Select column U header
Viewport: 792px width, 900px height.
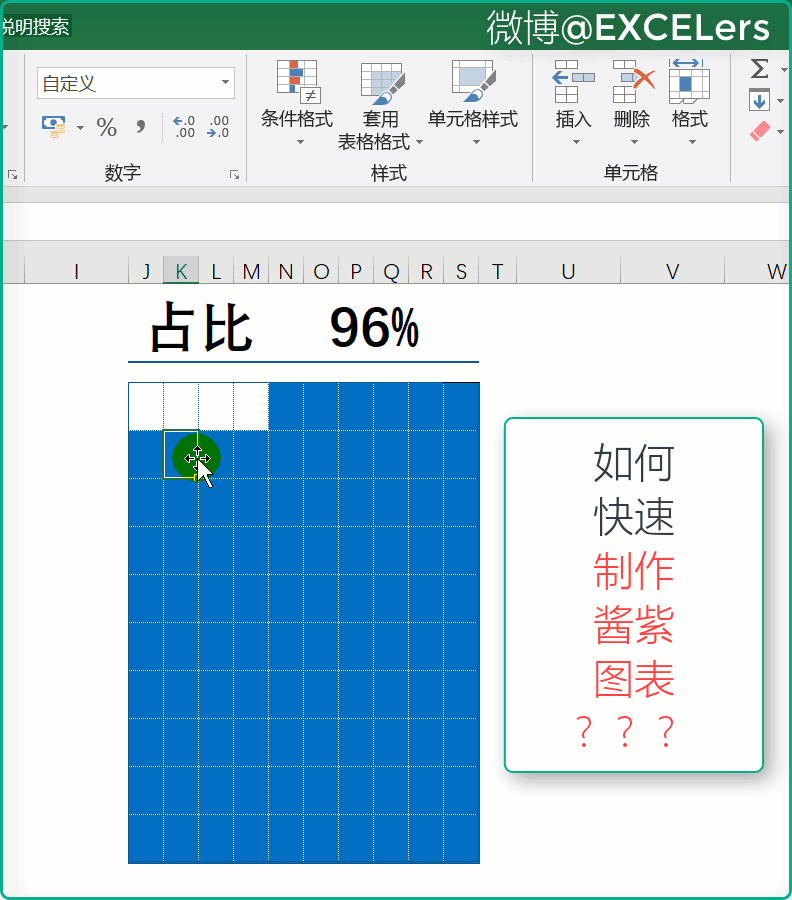568,271
